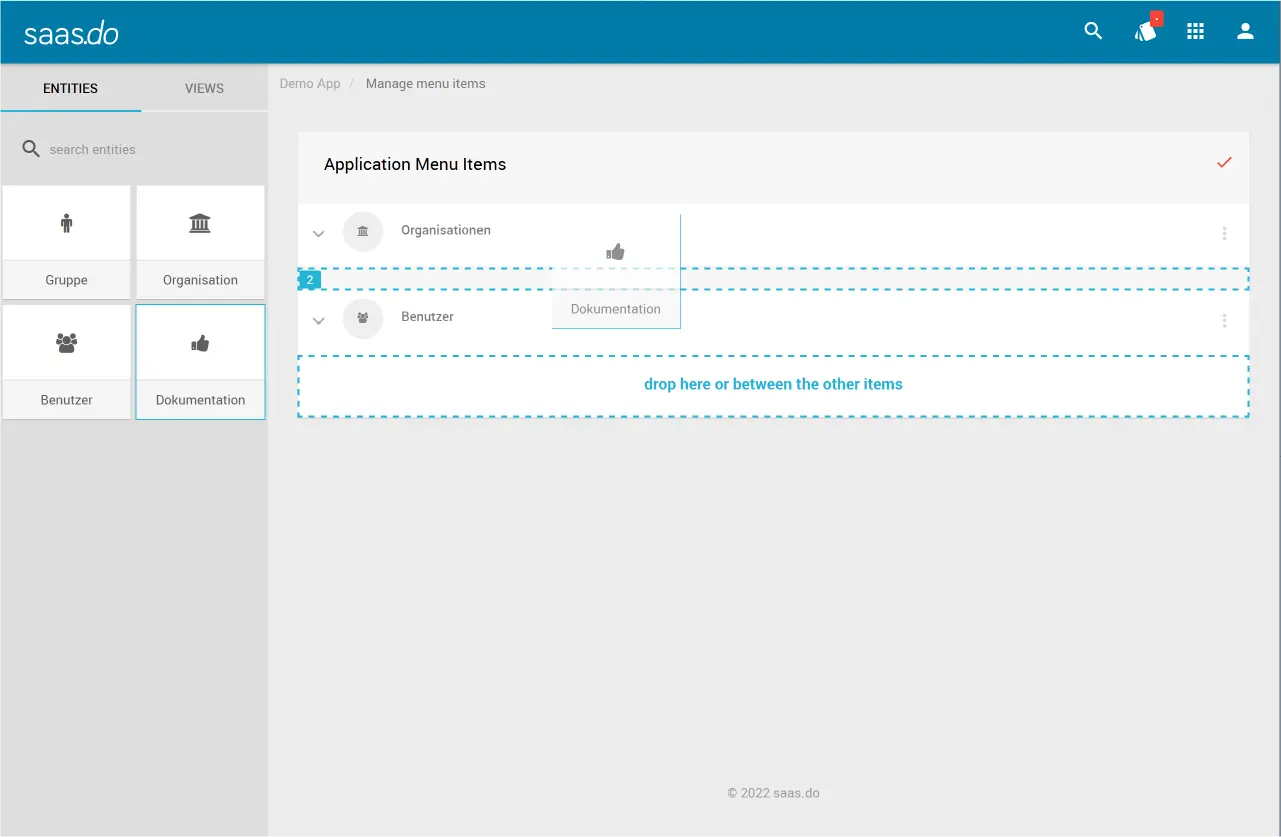Open the user account profile icon
1281x837 pixels.
click(1245, 31)
